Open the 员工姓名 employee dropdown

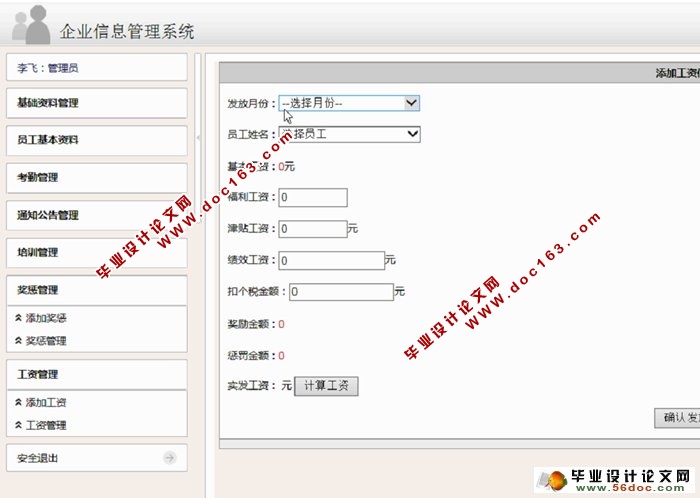pyautogui.click(x=349, y=134)
